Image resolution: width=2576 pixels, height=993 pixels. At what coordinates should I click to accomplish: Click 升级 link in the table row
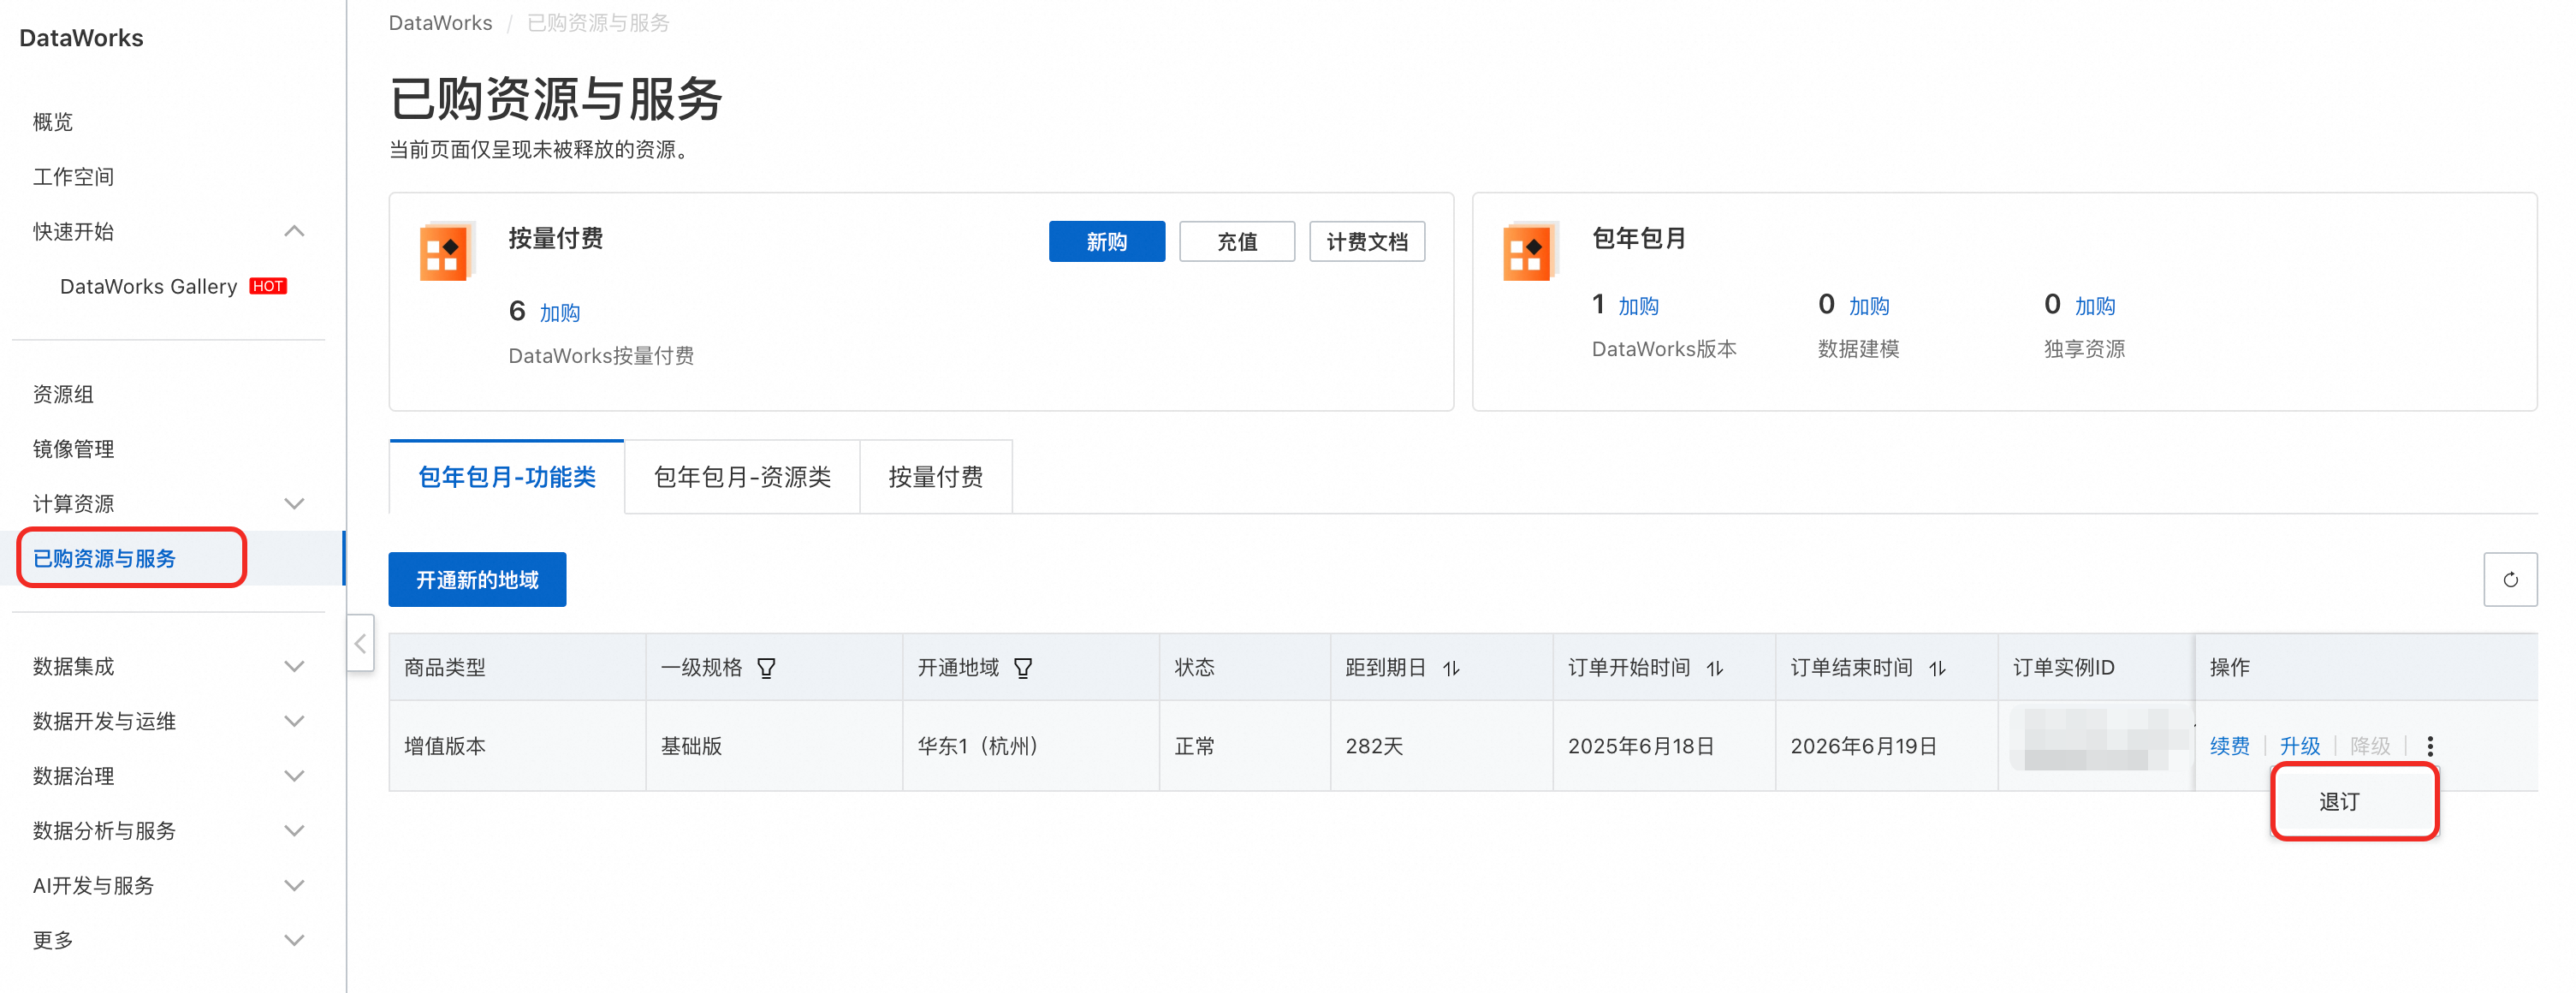click(2299, 746)
